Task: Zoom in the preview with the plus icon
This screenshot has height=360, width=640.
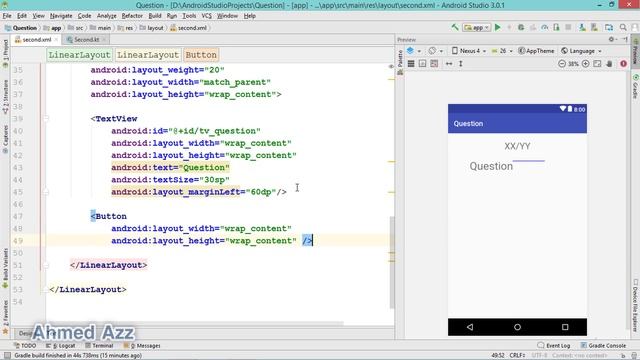Action: tap(586, 64)
